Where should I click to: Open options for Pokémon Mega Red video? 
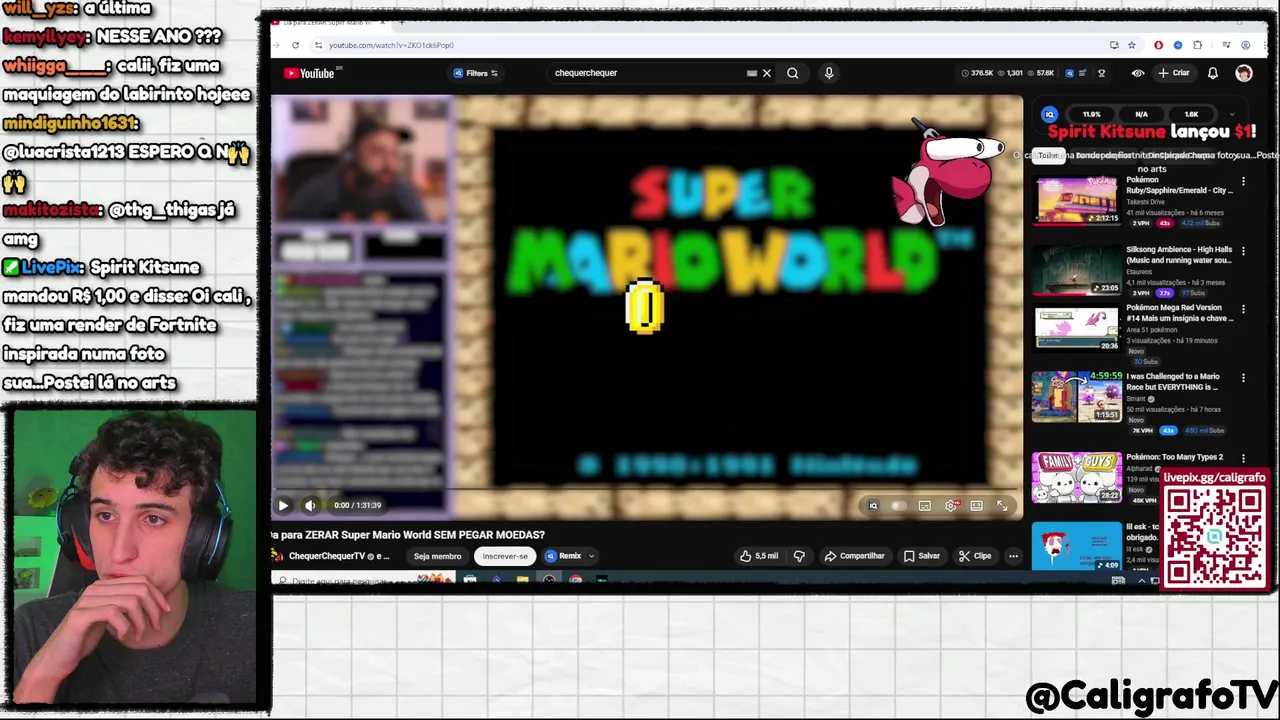[1243, 309]
